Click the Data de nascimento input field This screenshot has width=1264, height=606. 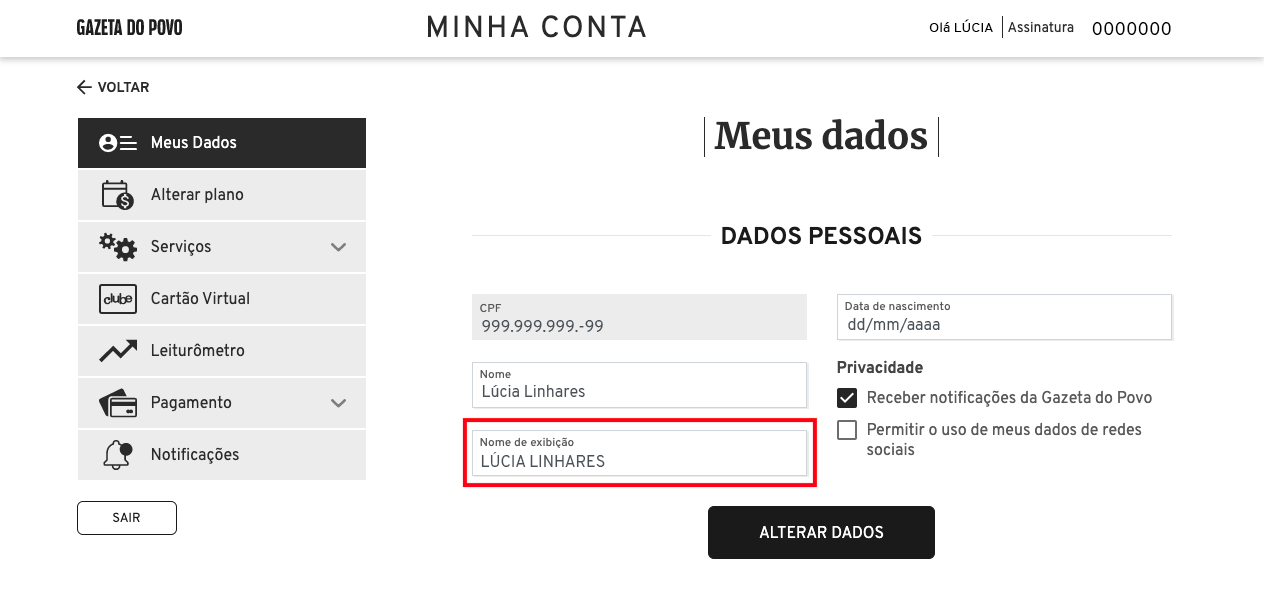tap(1004, 323)
